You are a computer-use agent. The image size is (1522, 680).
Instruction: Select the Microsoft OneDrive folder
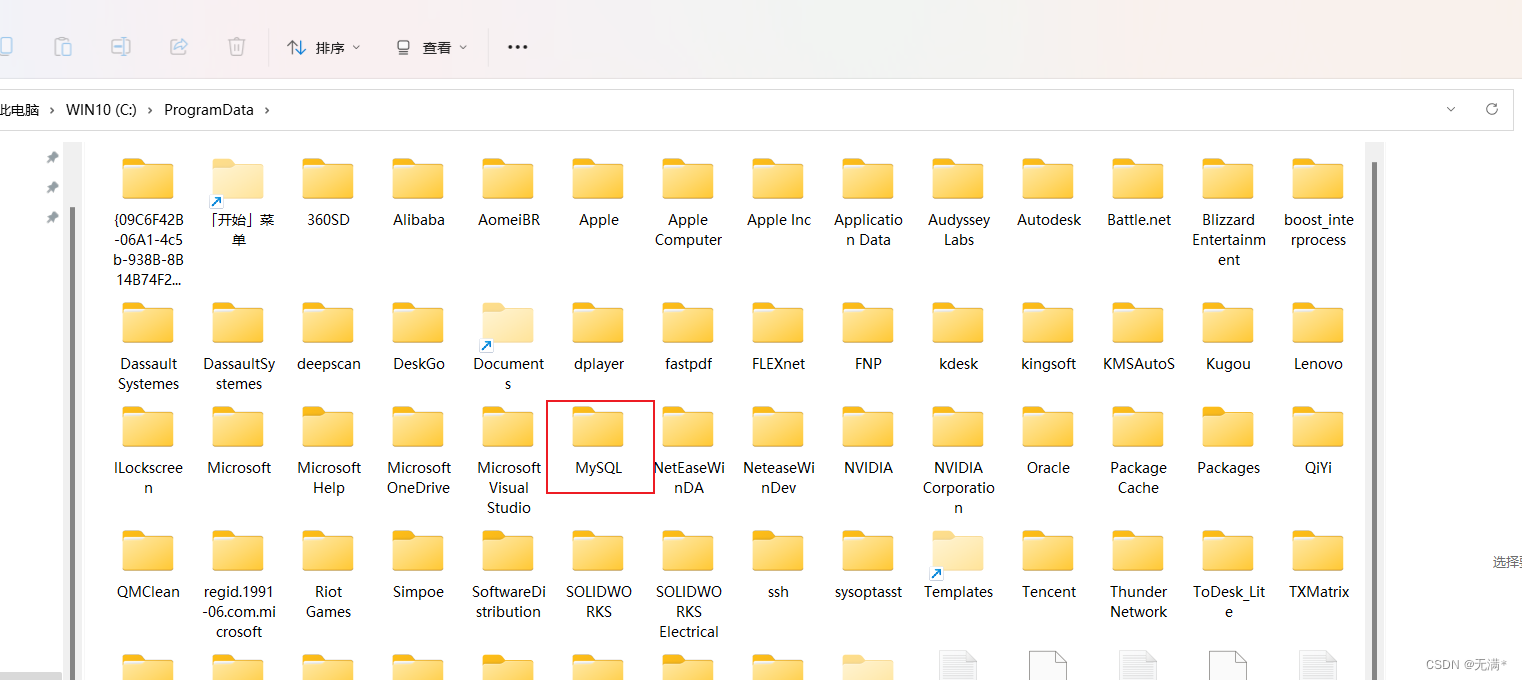pyautogui.click(x=418, y=451)
